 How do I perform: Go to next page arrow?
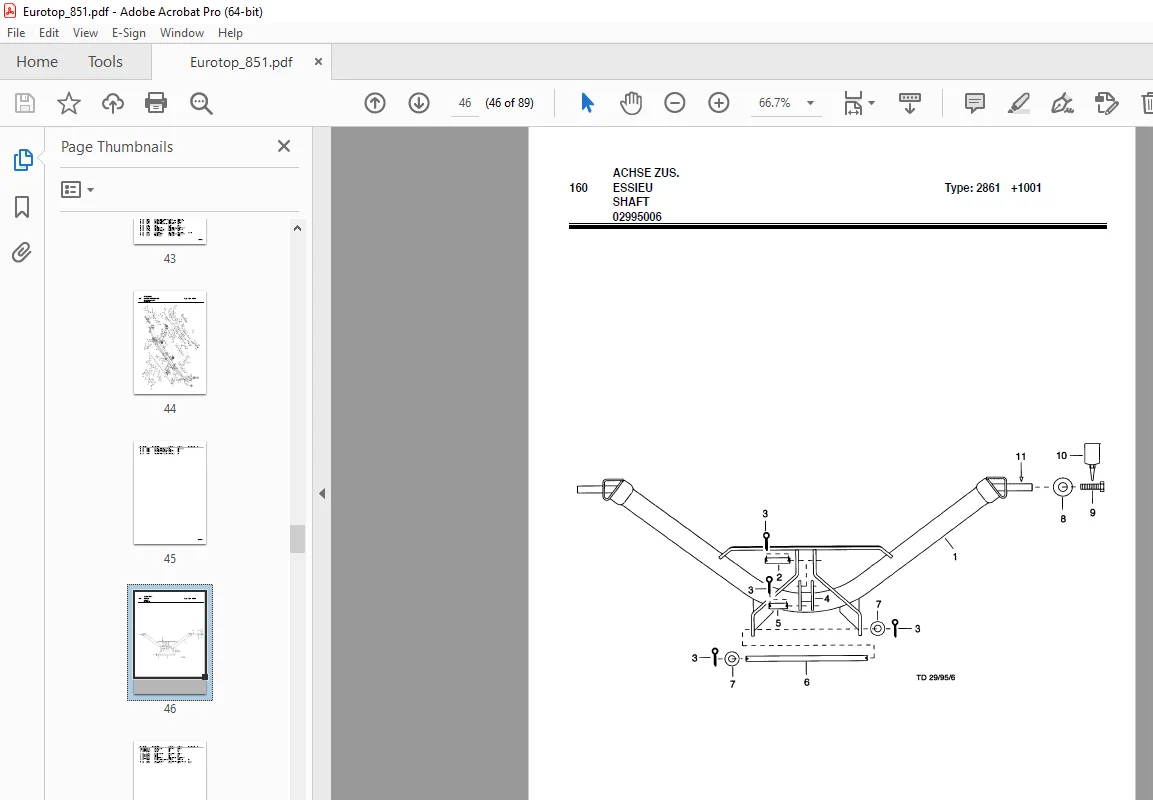(419, 103)
